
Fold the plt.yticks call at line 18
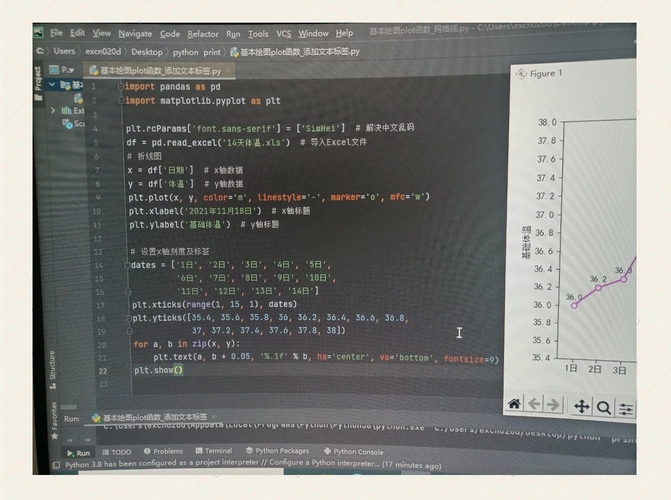[x=129, y=318]
